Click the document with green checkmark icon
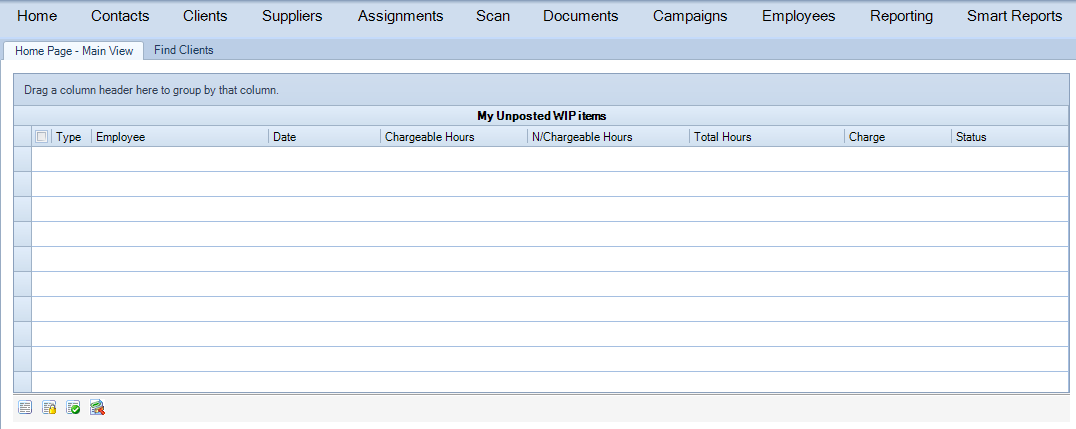The width and height of the screenshot is (1076, 429). [x=73, y=408]
